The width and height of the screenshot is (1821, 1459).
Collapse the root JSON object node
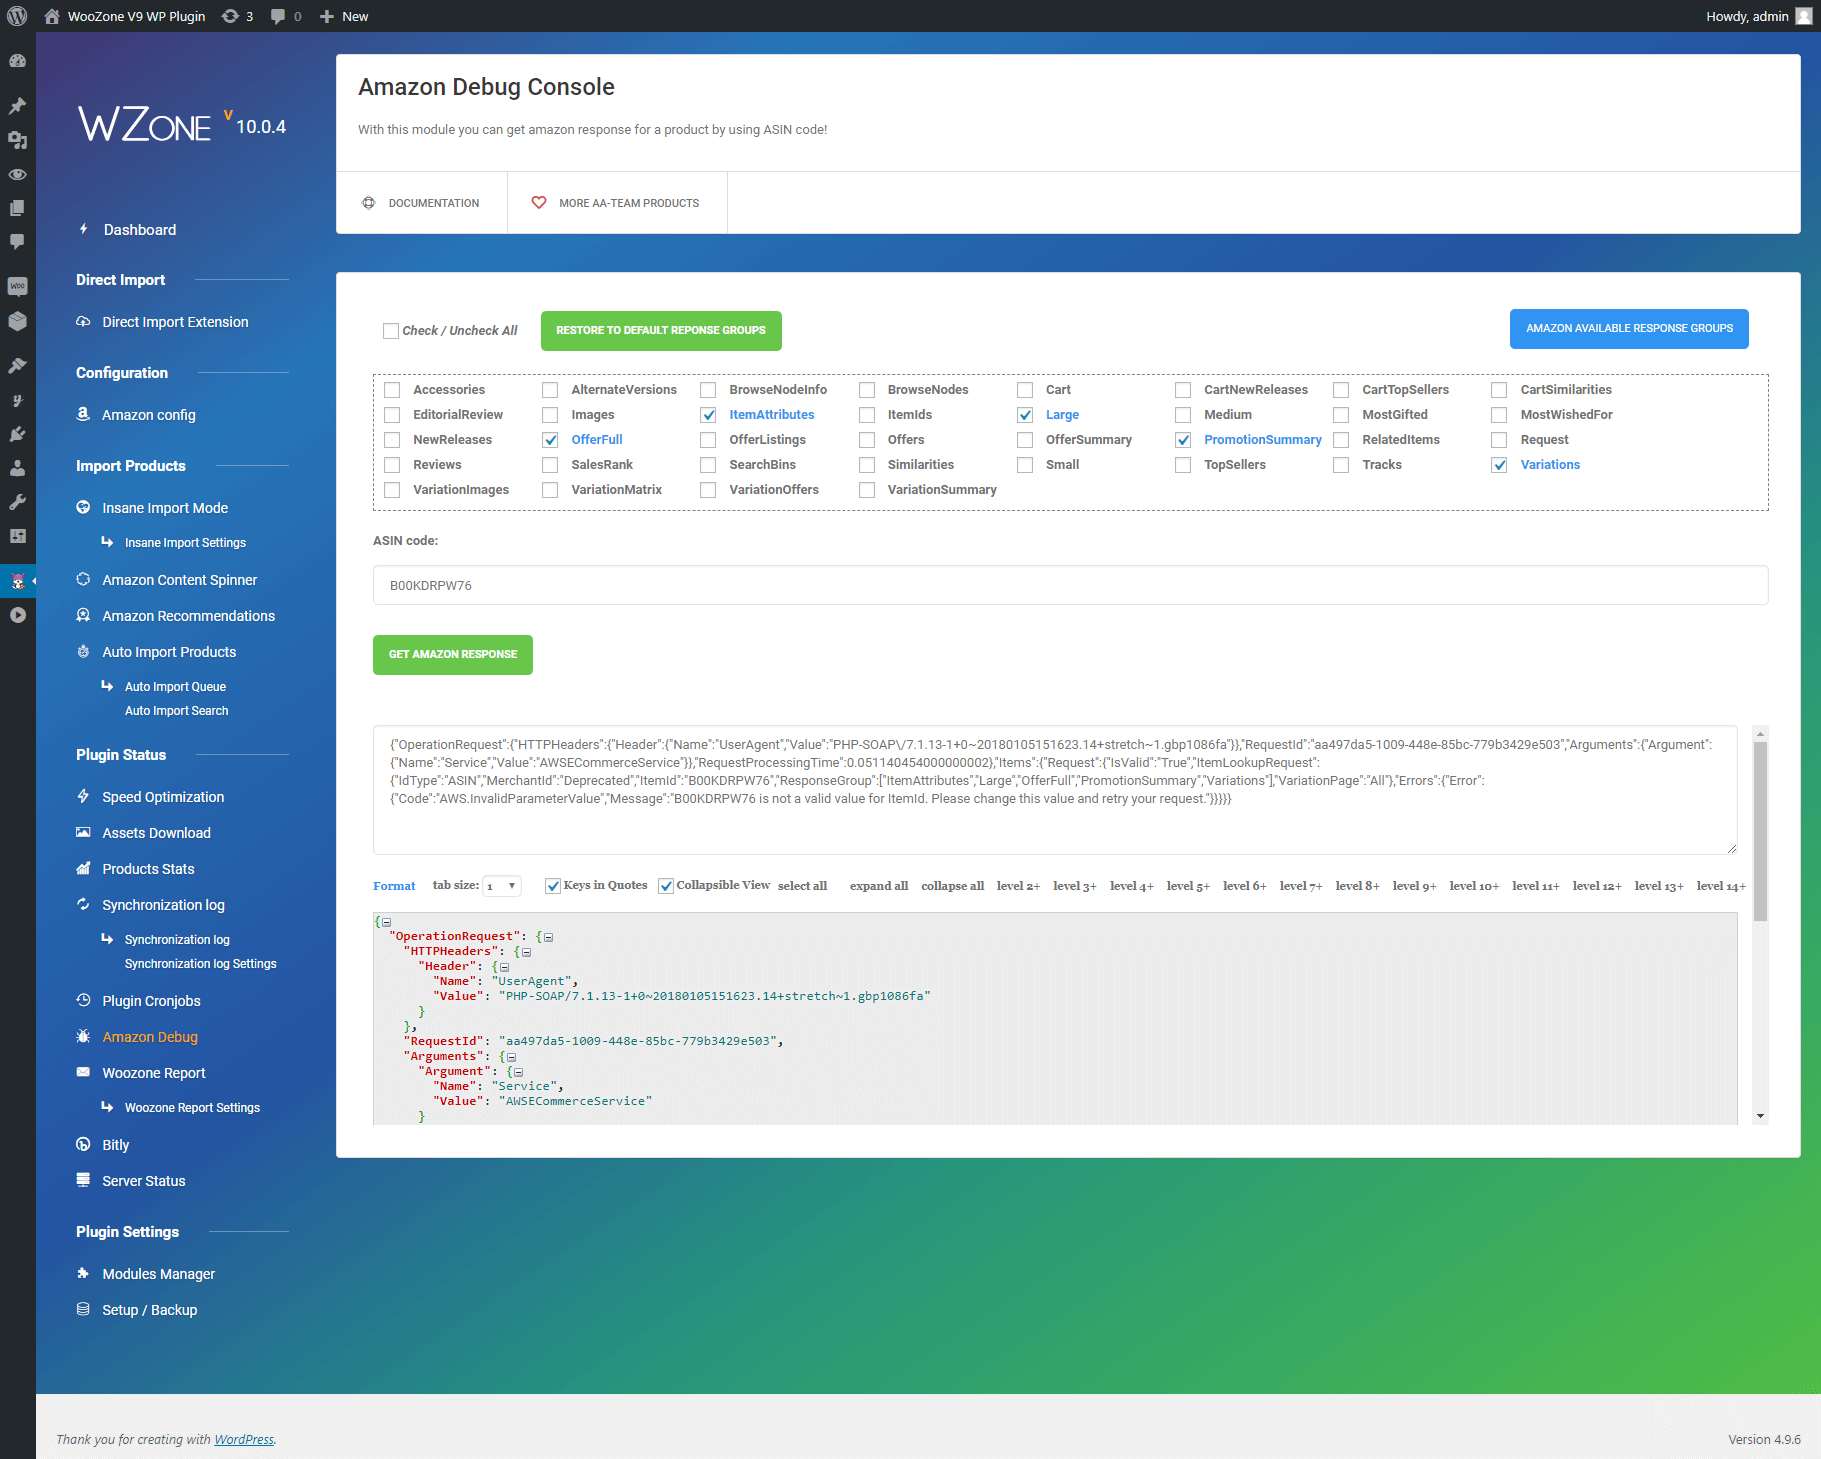[x=386, y=922]
